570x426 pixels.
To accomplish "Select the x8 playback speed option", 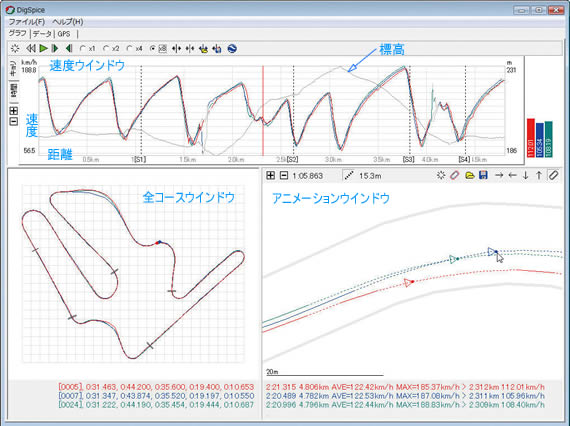I will (158, 48).
